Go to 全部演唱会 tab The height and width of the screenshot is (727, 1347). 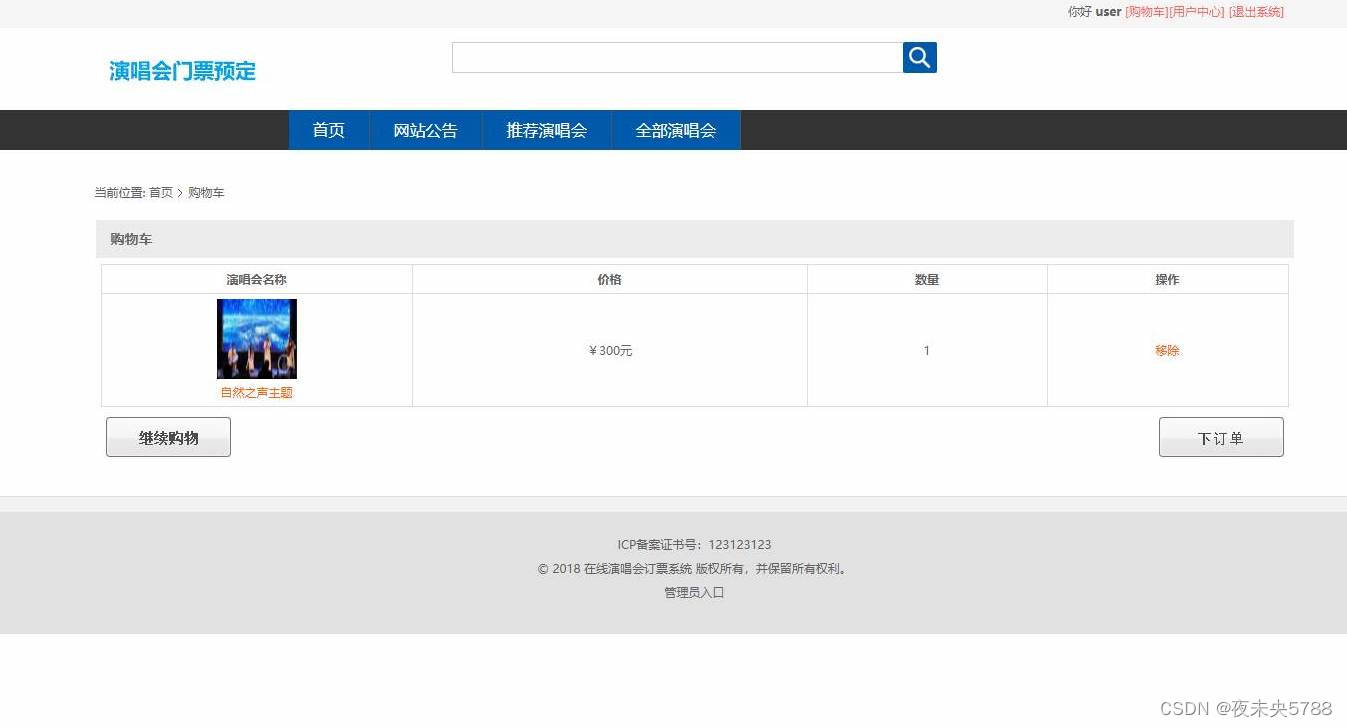(676, 130)
